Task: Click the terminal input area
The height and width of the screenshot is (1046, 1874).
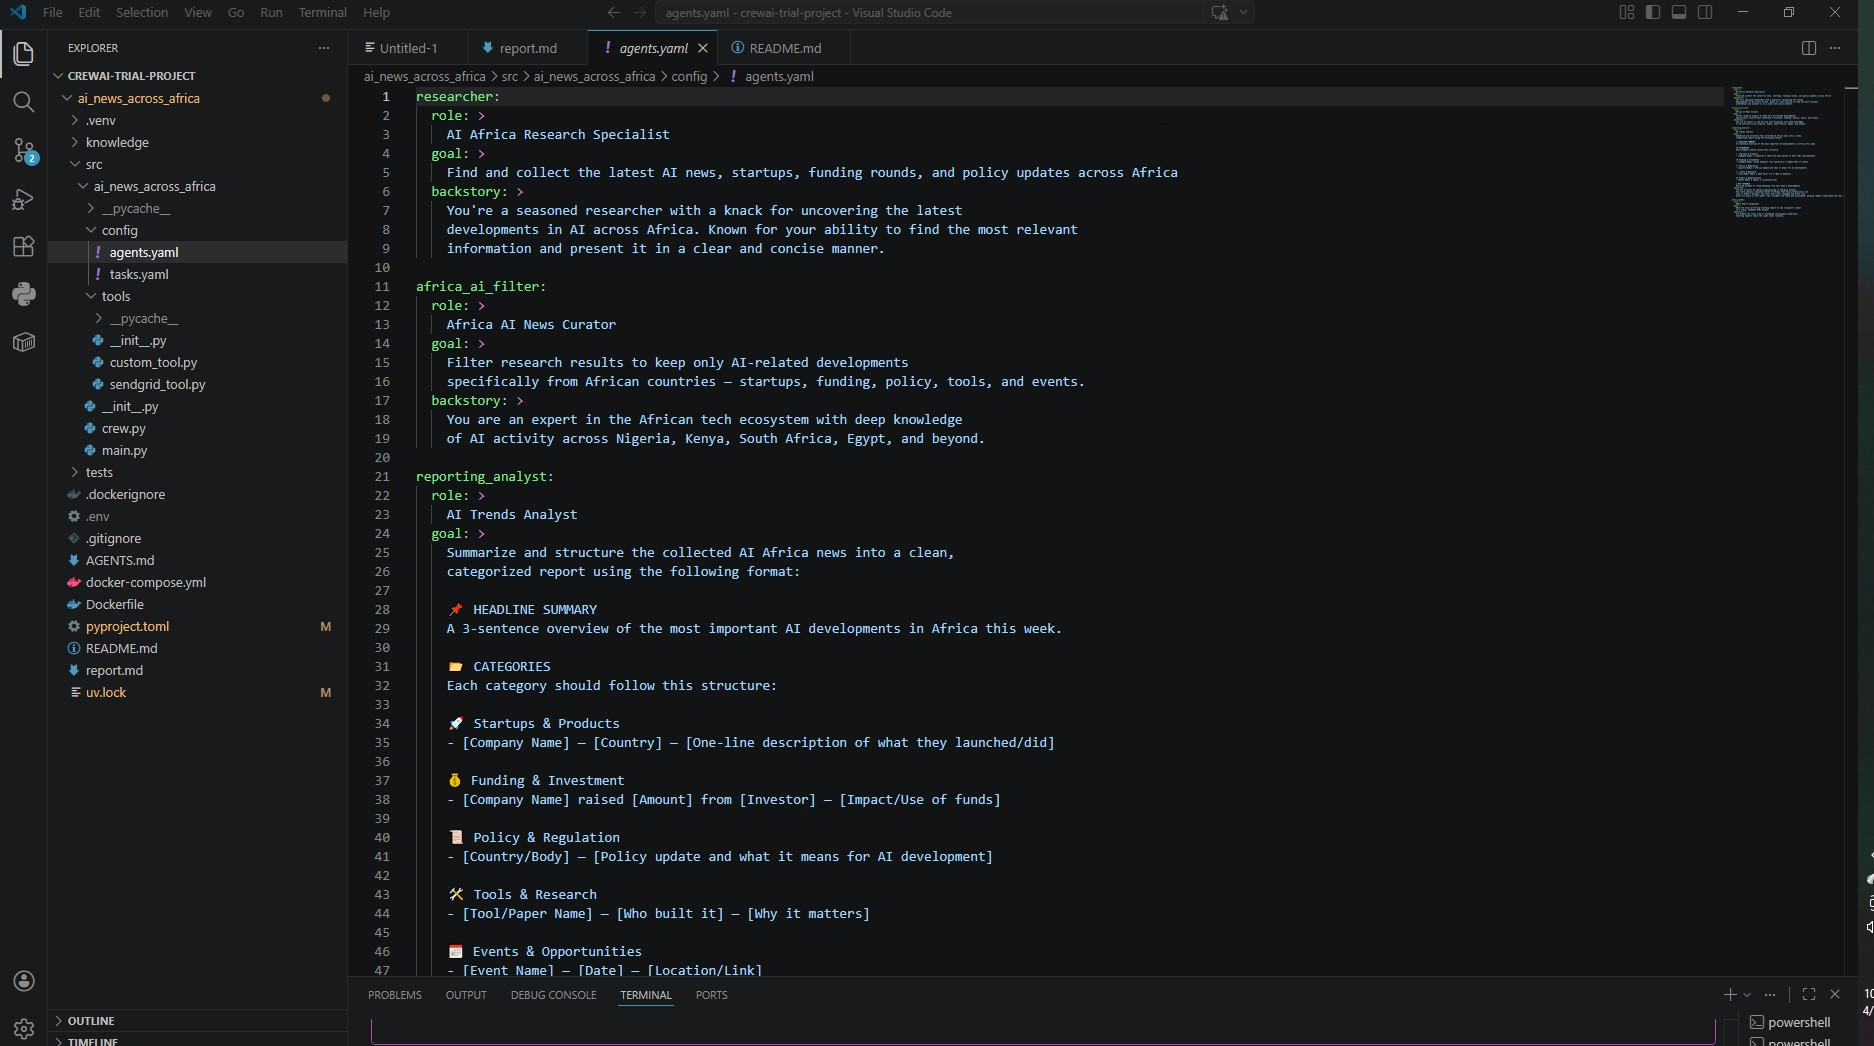Action: (x=1043, y=1031)
